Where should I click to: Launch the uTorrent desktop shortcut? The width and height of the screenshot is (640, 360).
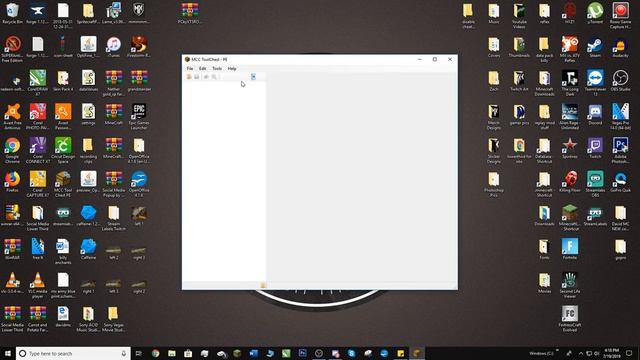[x=595, y=13]
